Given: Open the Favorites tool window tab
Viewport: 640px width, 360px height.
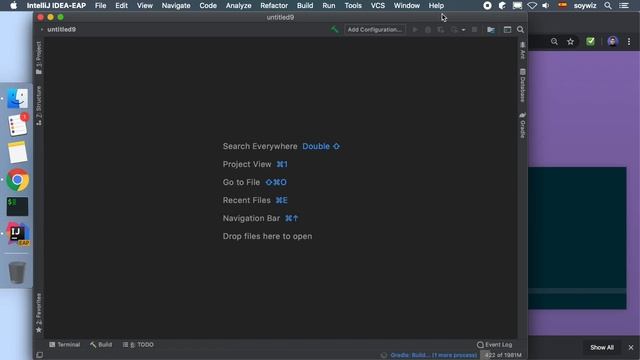Looking at the screenshot, I should (x=39, y=313).
